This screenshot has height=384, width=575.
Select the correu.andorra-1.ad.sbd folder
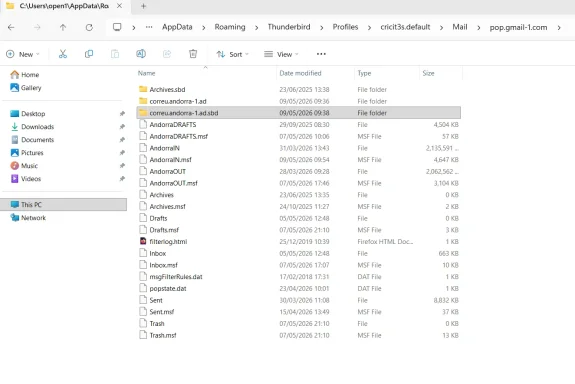[x=299, y=113]
